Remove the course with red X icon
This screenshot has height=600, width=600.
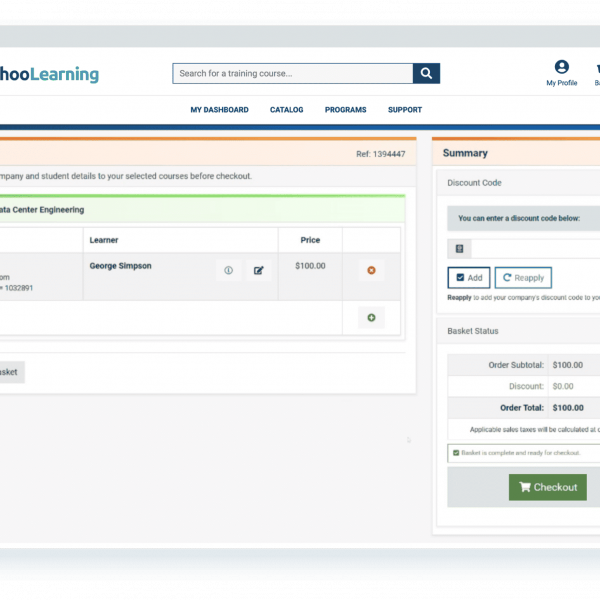pos(371,270)
